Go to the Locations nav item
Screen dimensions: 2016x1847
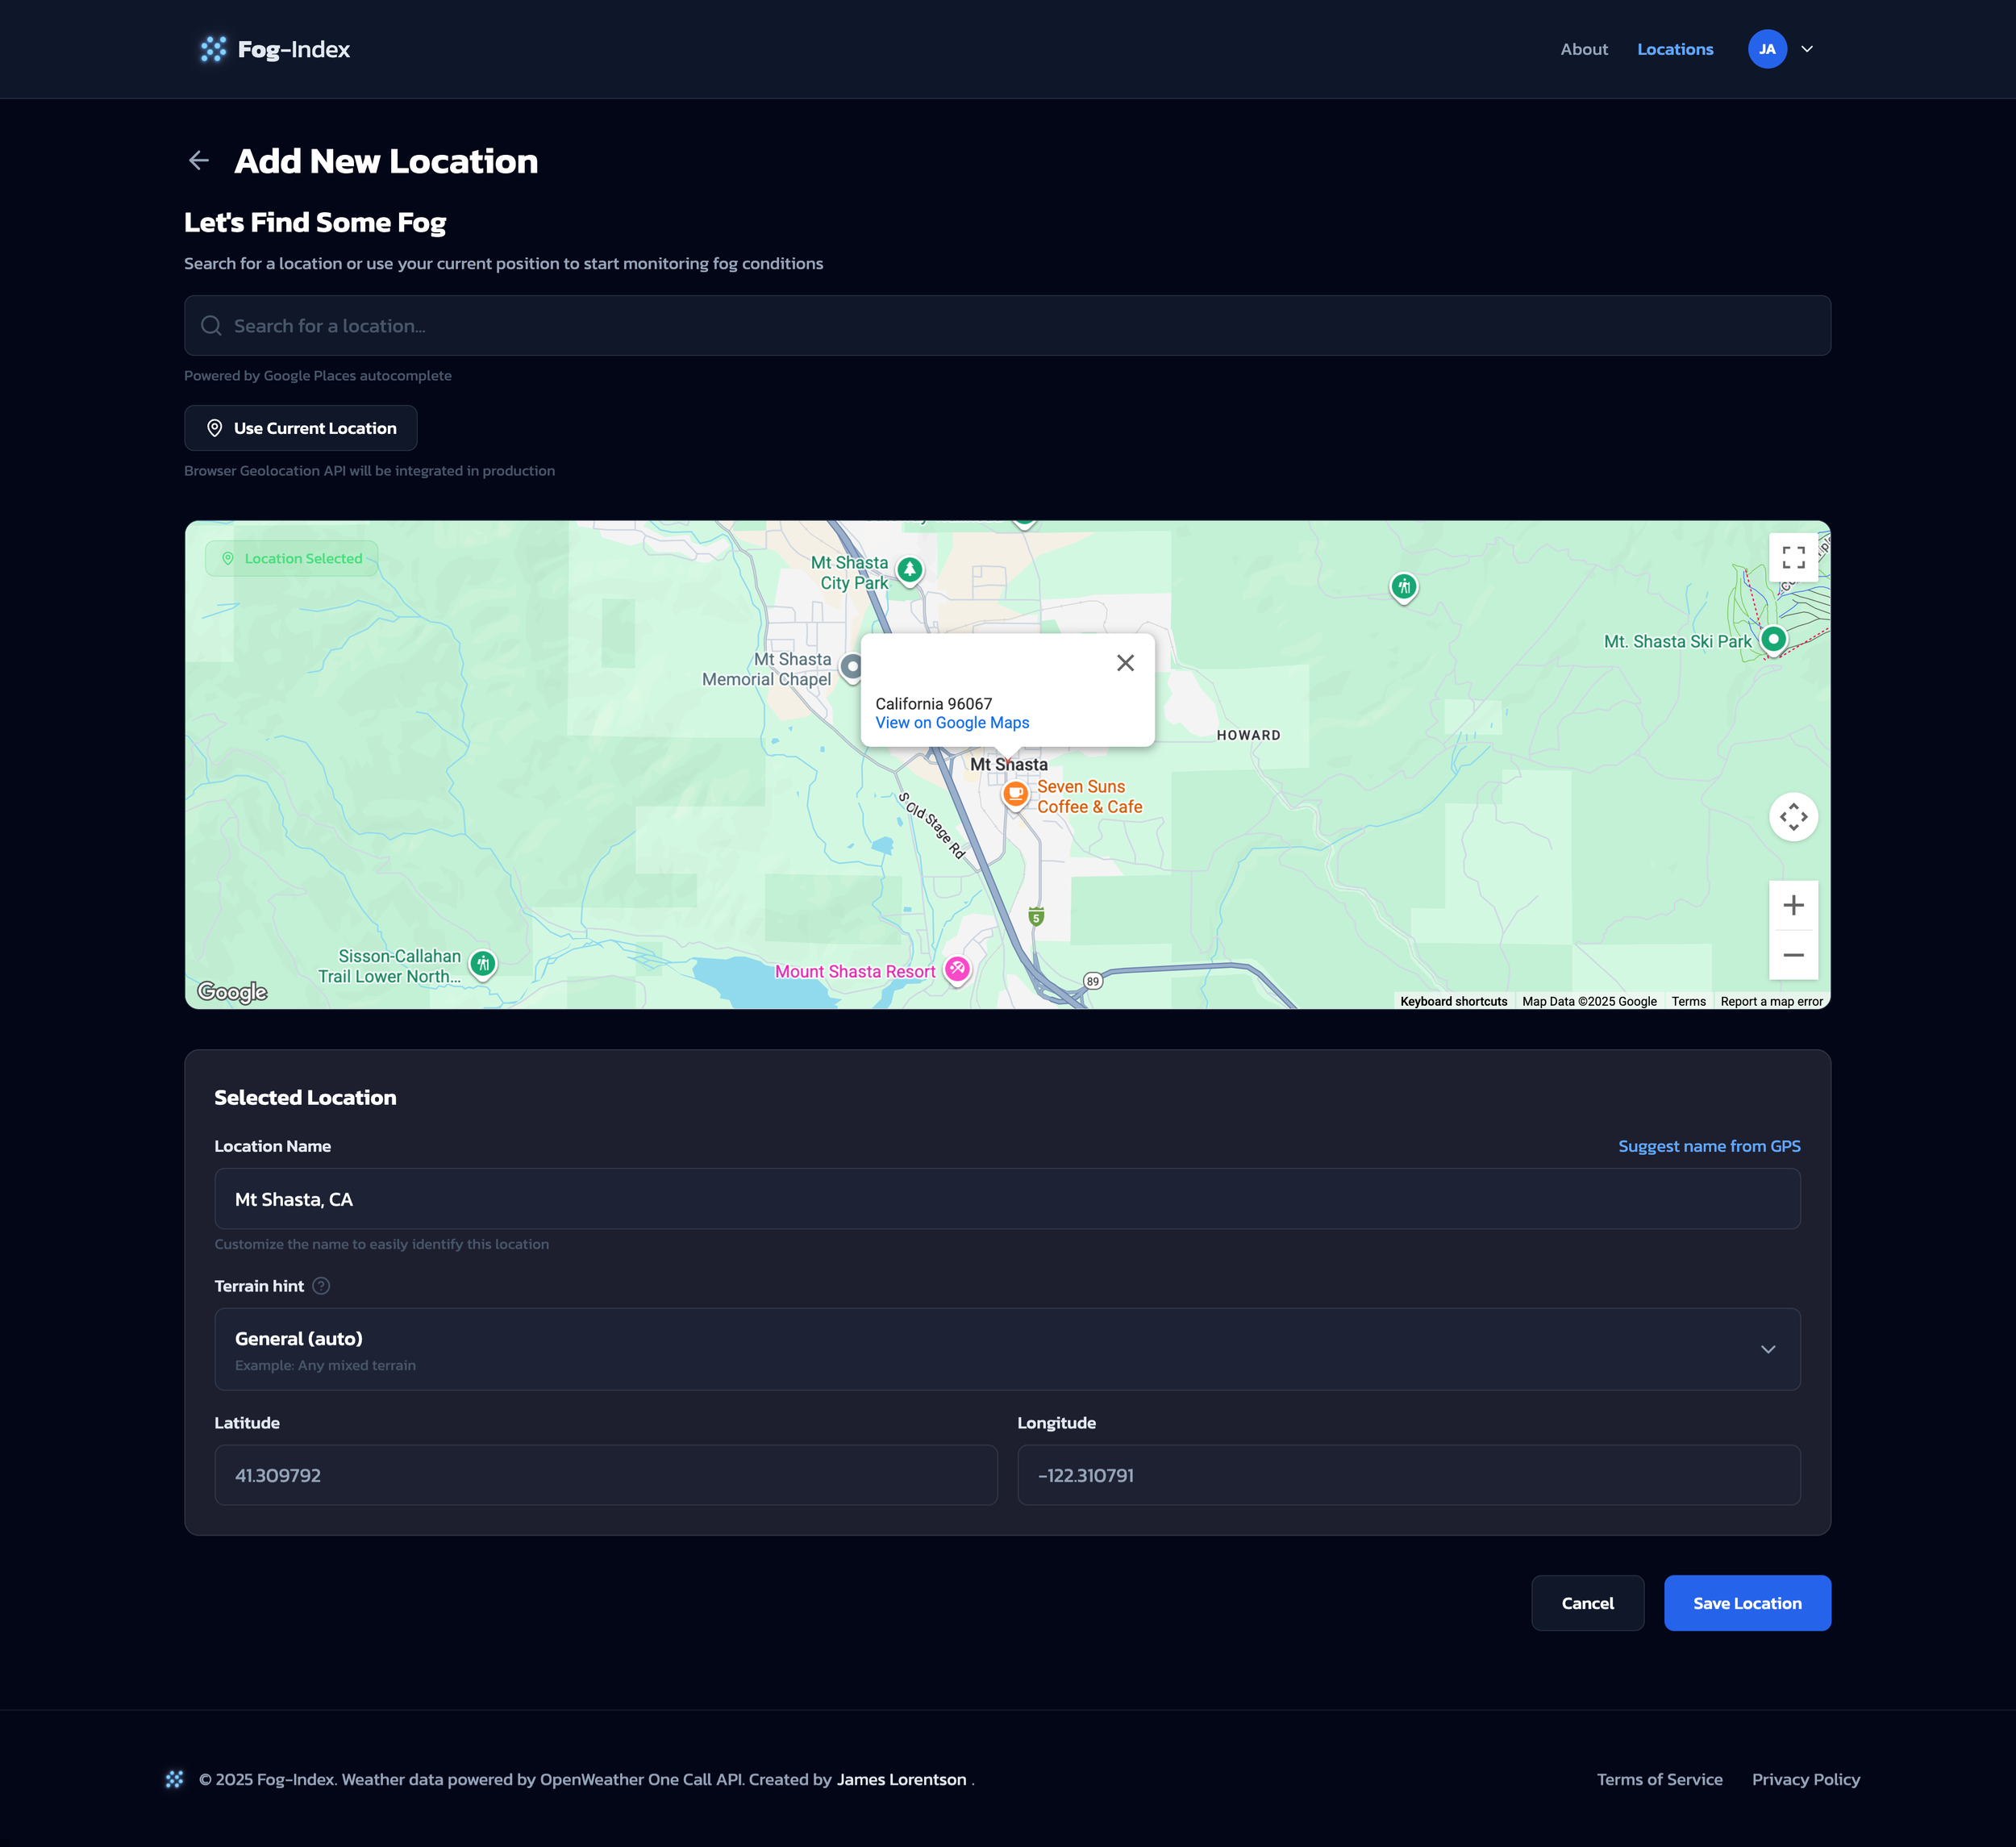click(x=1674, y=49)
